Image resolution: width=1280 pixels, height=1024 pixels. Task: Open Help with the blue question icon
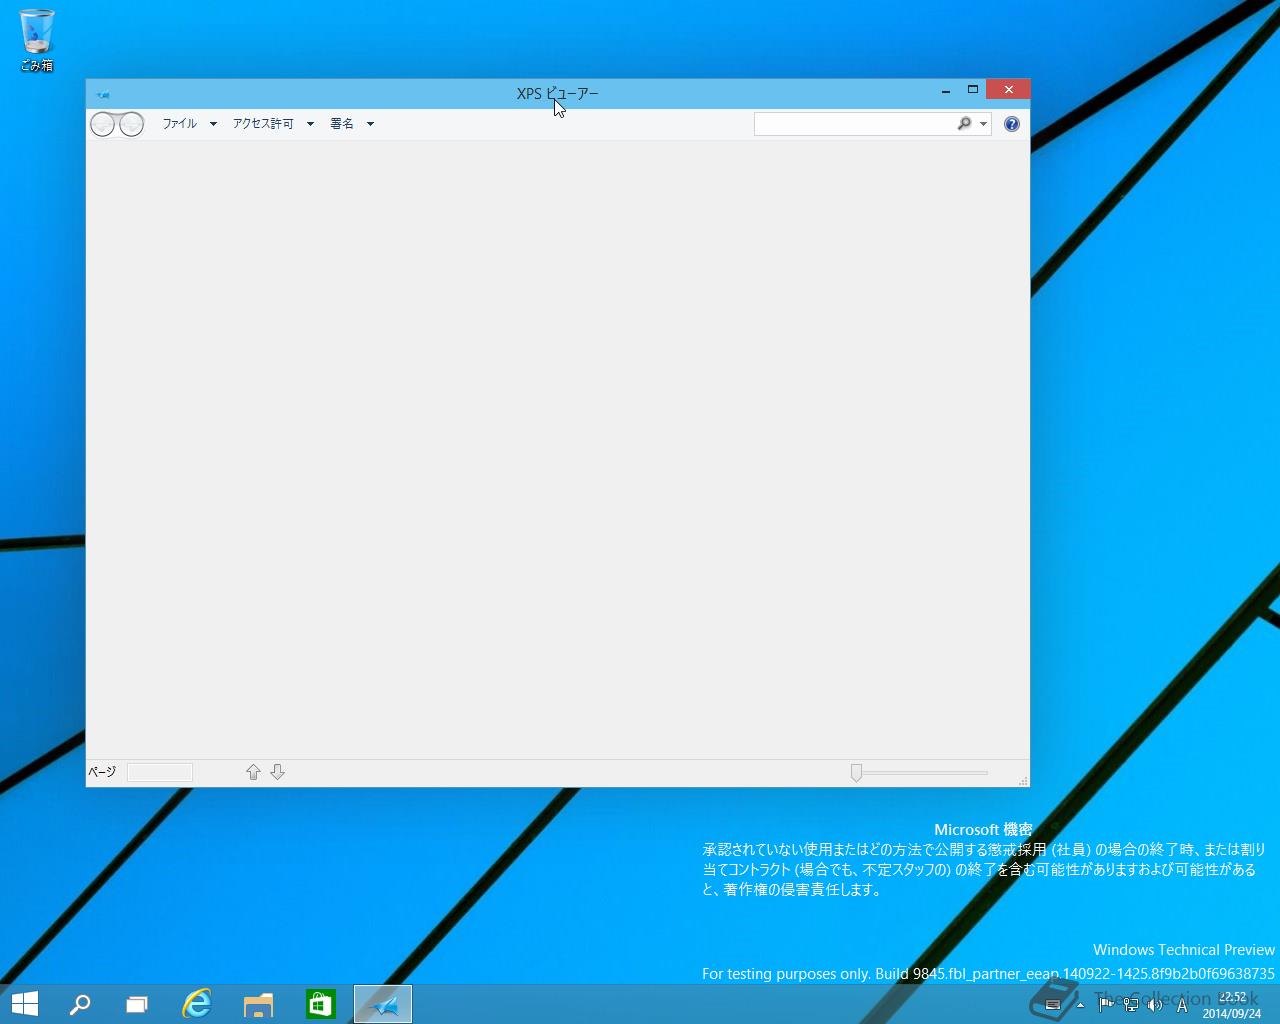[1012, 124]
